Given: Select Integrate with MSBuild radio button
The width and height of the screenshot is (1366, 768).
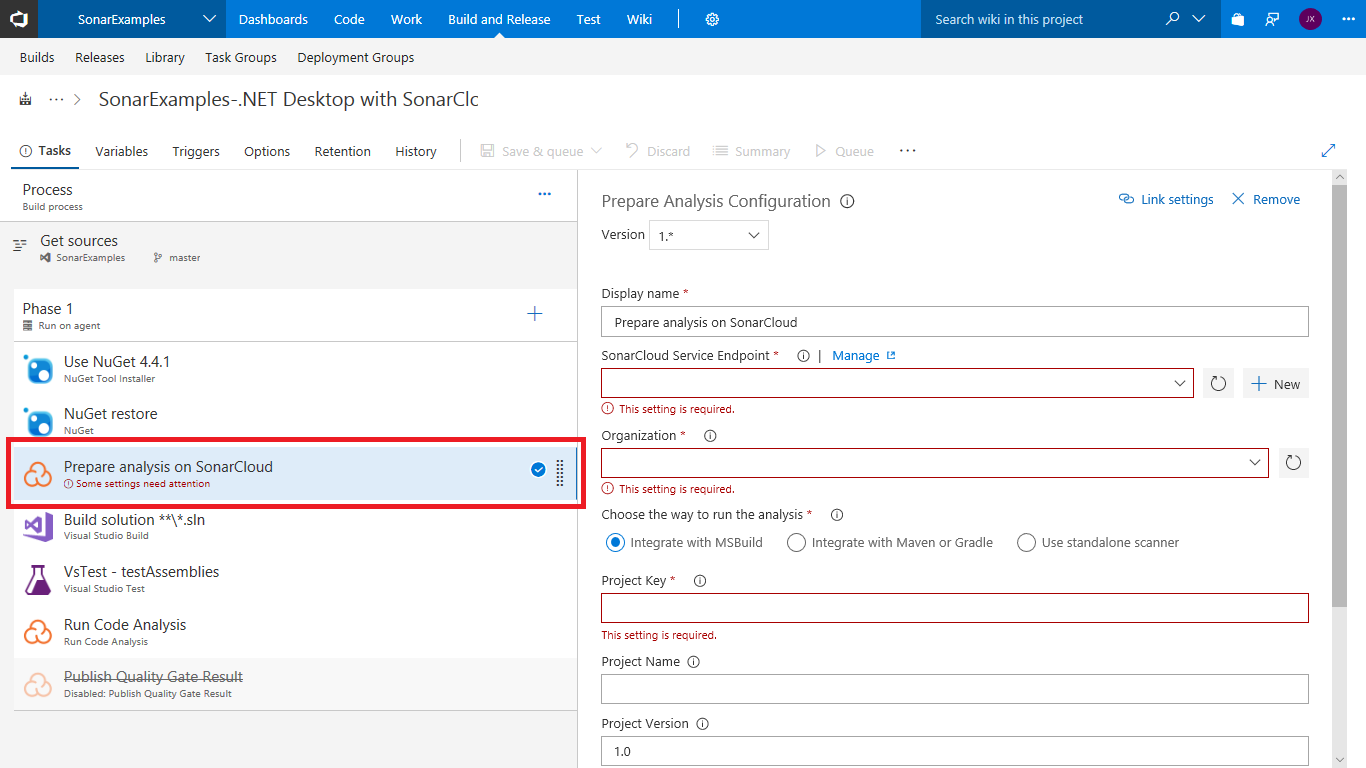Looking at the screenshot, I should point(616,543).
